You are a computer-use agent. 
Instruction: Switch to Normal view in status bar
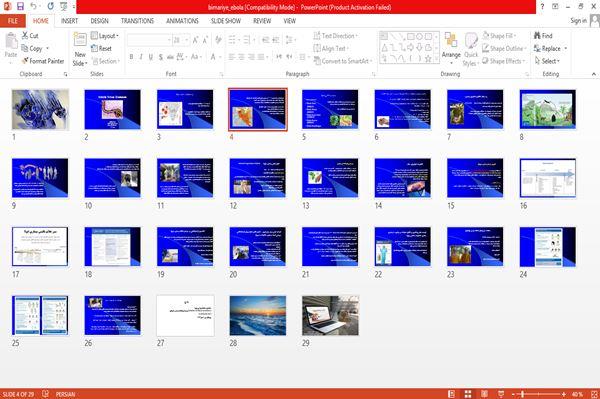[x=452, y=394]
